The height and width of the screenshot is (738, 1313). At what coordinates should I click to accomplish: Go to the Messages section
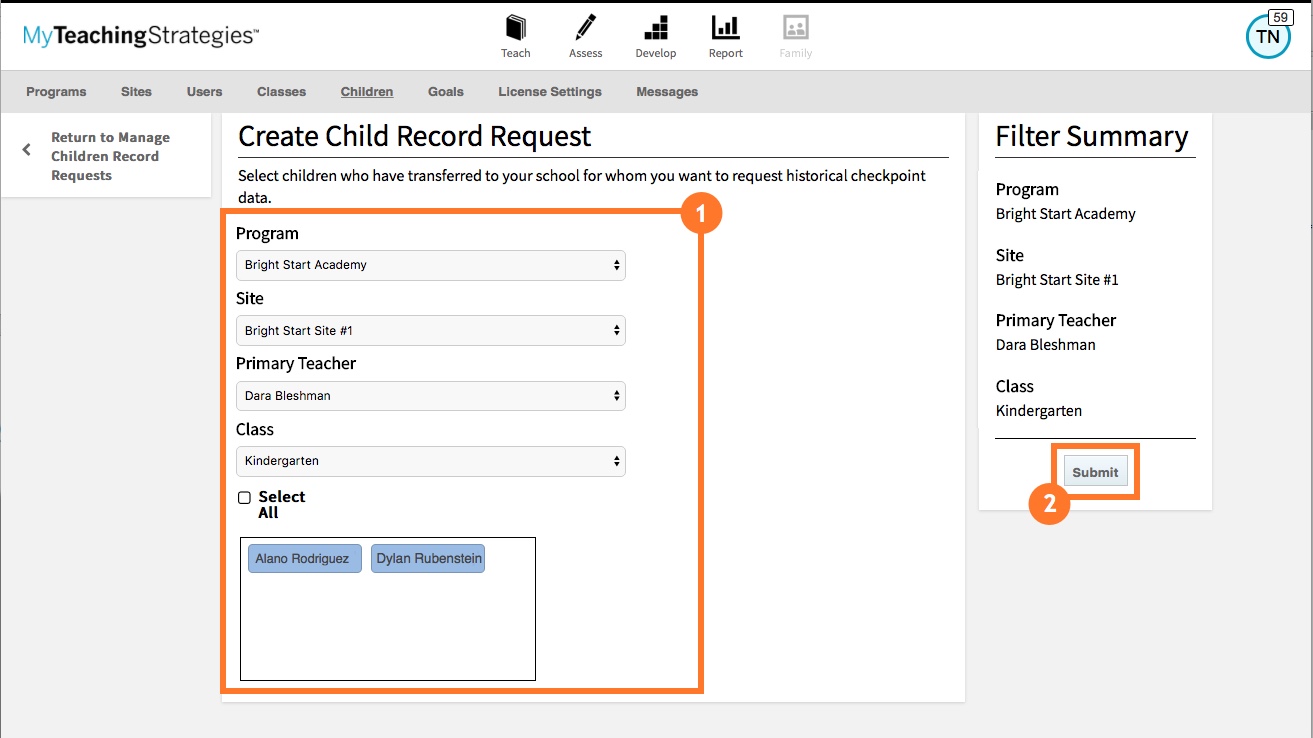coord(666,91)
